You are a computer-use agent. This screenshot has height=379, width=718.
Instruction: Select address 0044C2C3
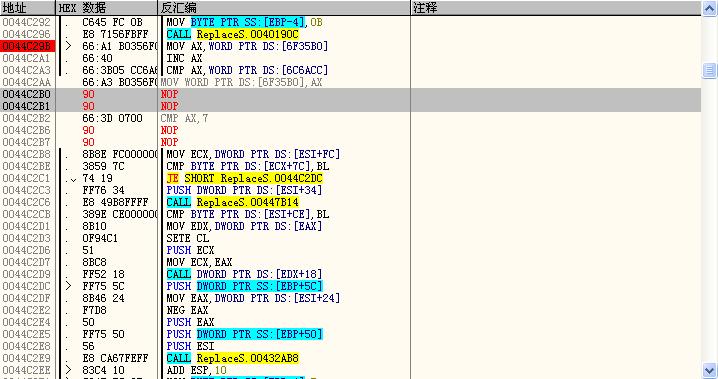27,190
